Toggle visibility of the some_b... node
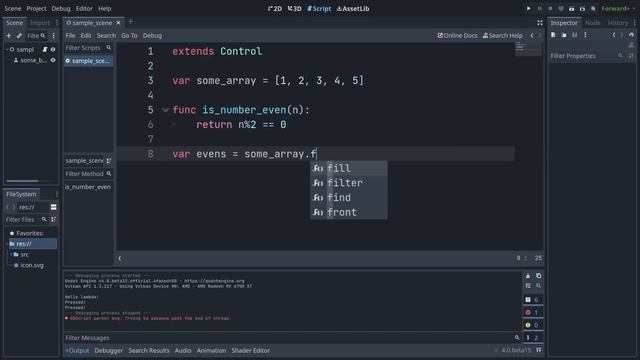The height and width of the screenshot is (360, 640). [53, 60]
